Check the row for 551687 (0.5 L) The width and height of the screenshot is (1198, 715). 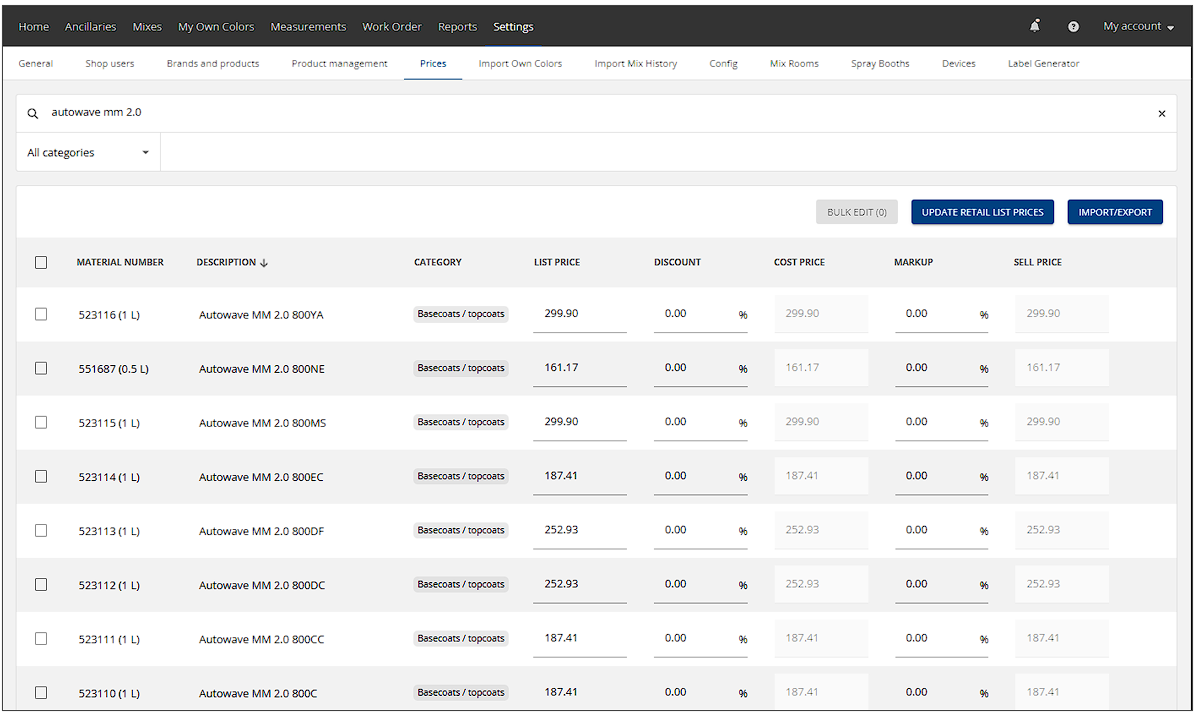41,368
